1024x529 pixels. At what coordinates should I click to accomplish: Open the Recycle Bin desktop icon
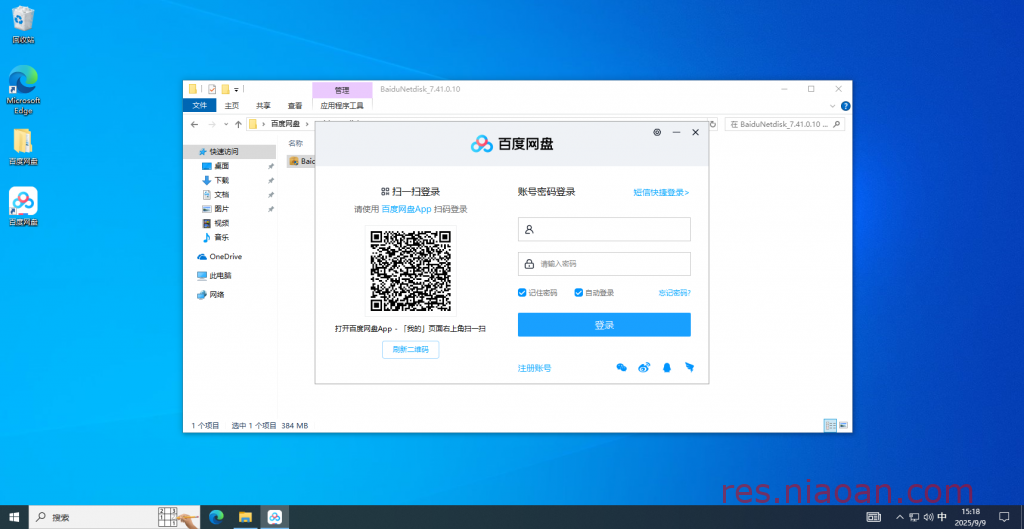[x=23, y=25]
